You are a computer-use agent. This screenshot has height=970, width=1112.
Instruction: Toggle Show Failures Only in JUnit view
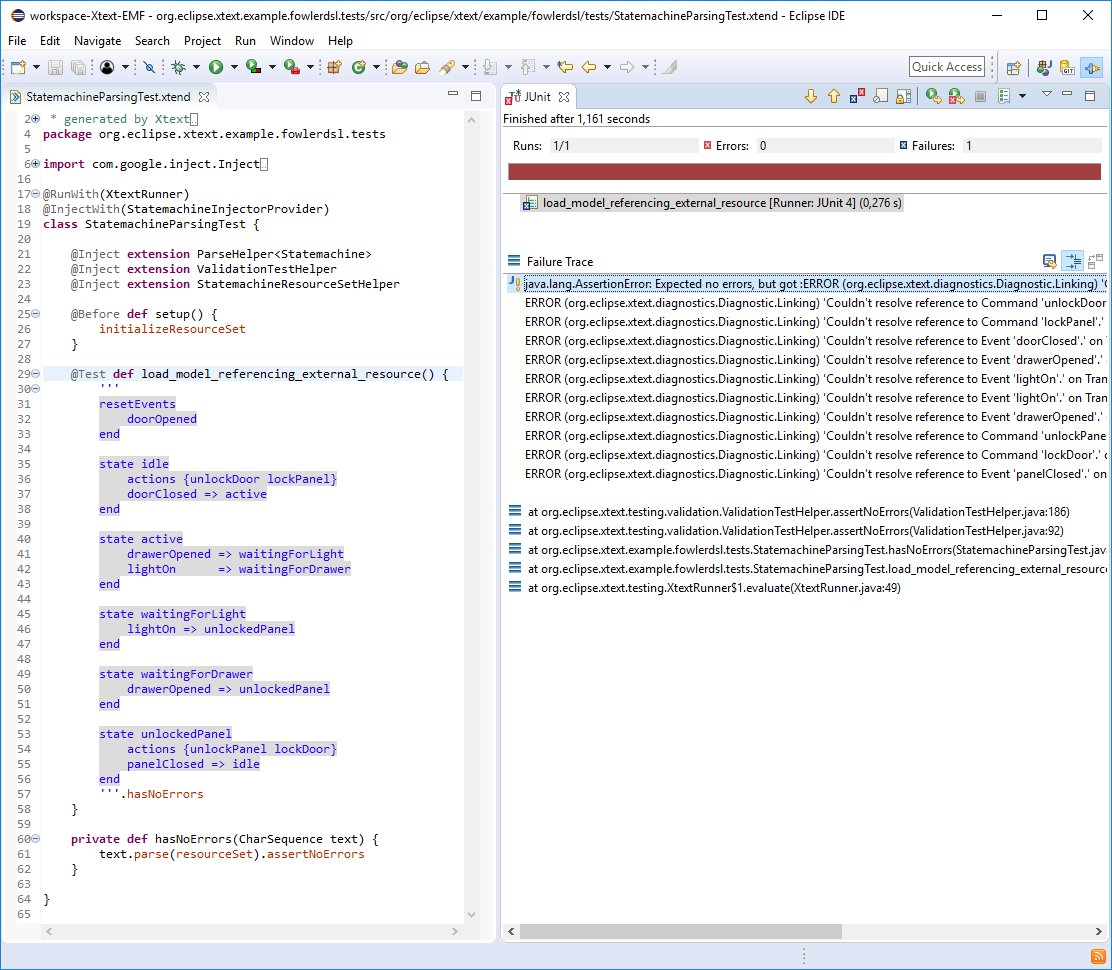coord(857,96)
